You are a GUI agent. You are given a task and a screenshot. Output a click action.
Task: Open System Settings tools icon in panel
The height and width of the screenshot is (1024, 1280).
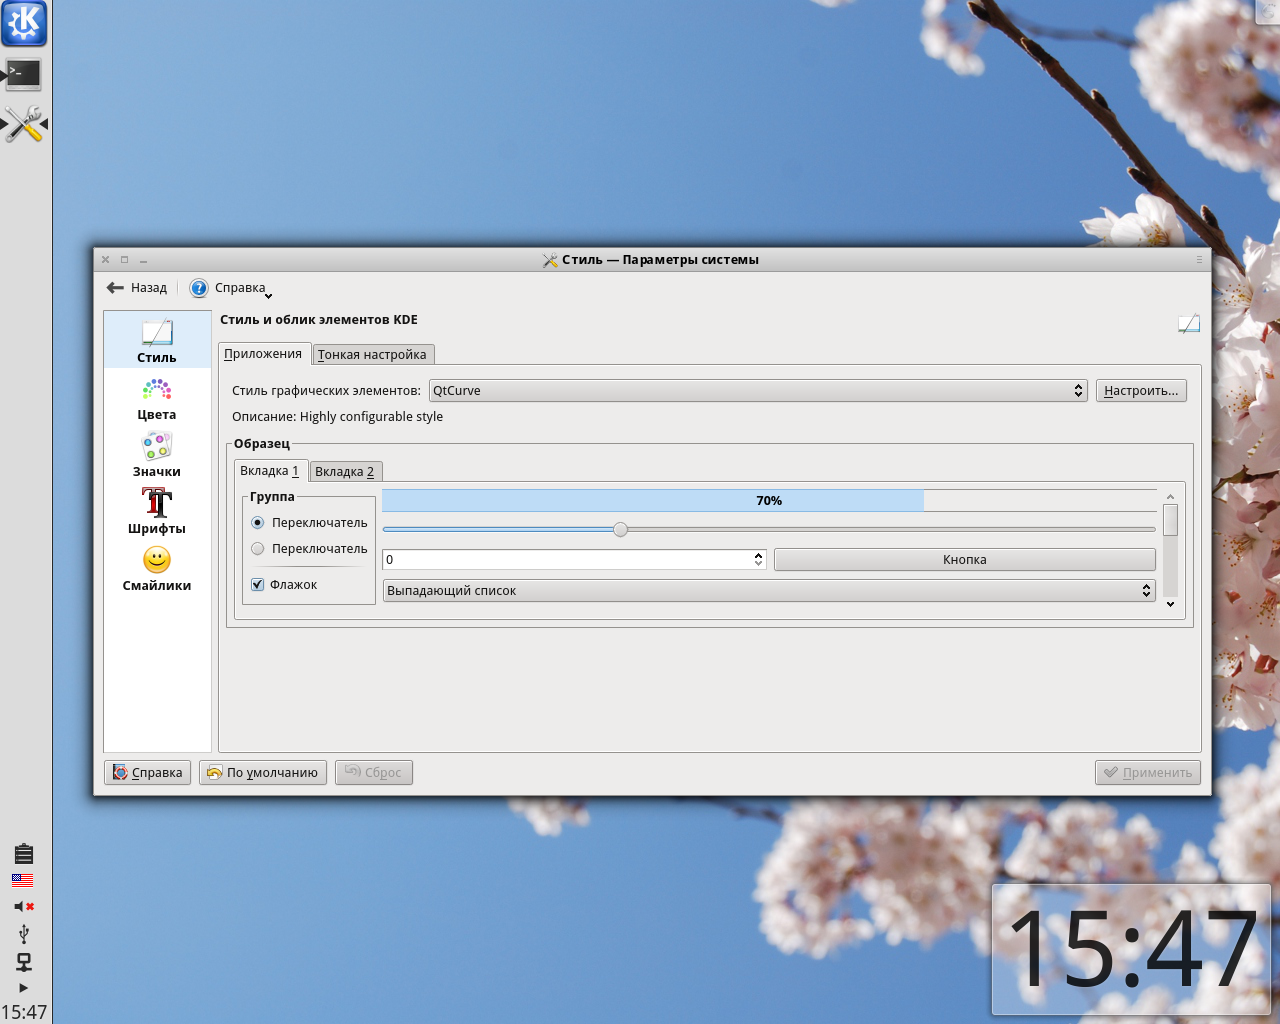24,125
